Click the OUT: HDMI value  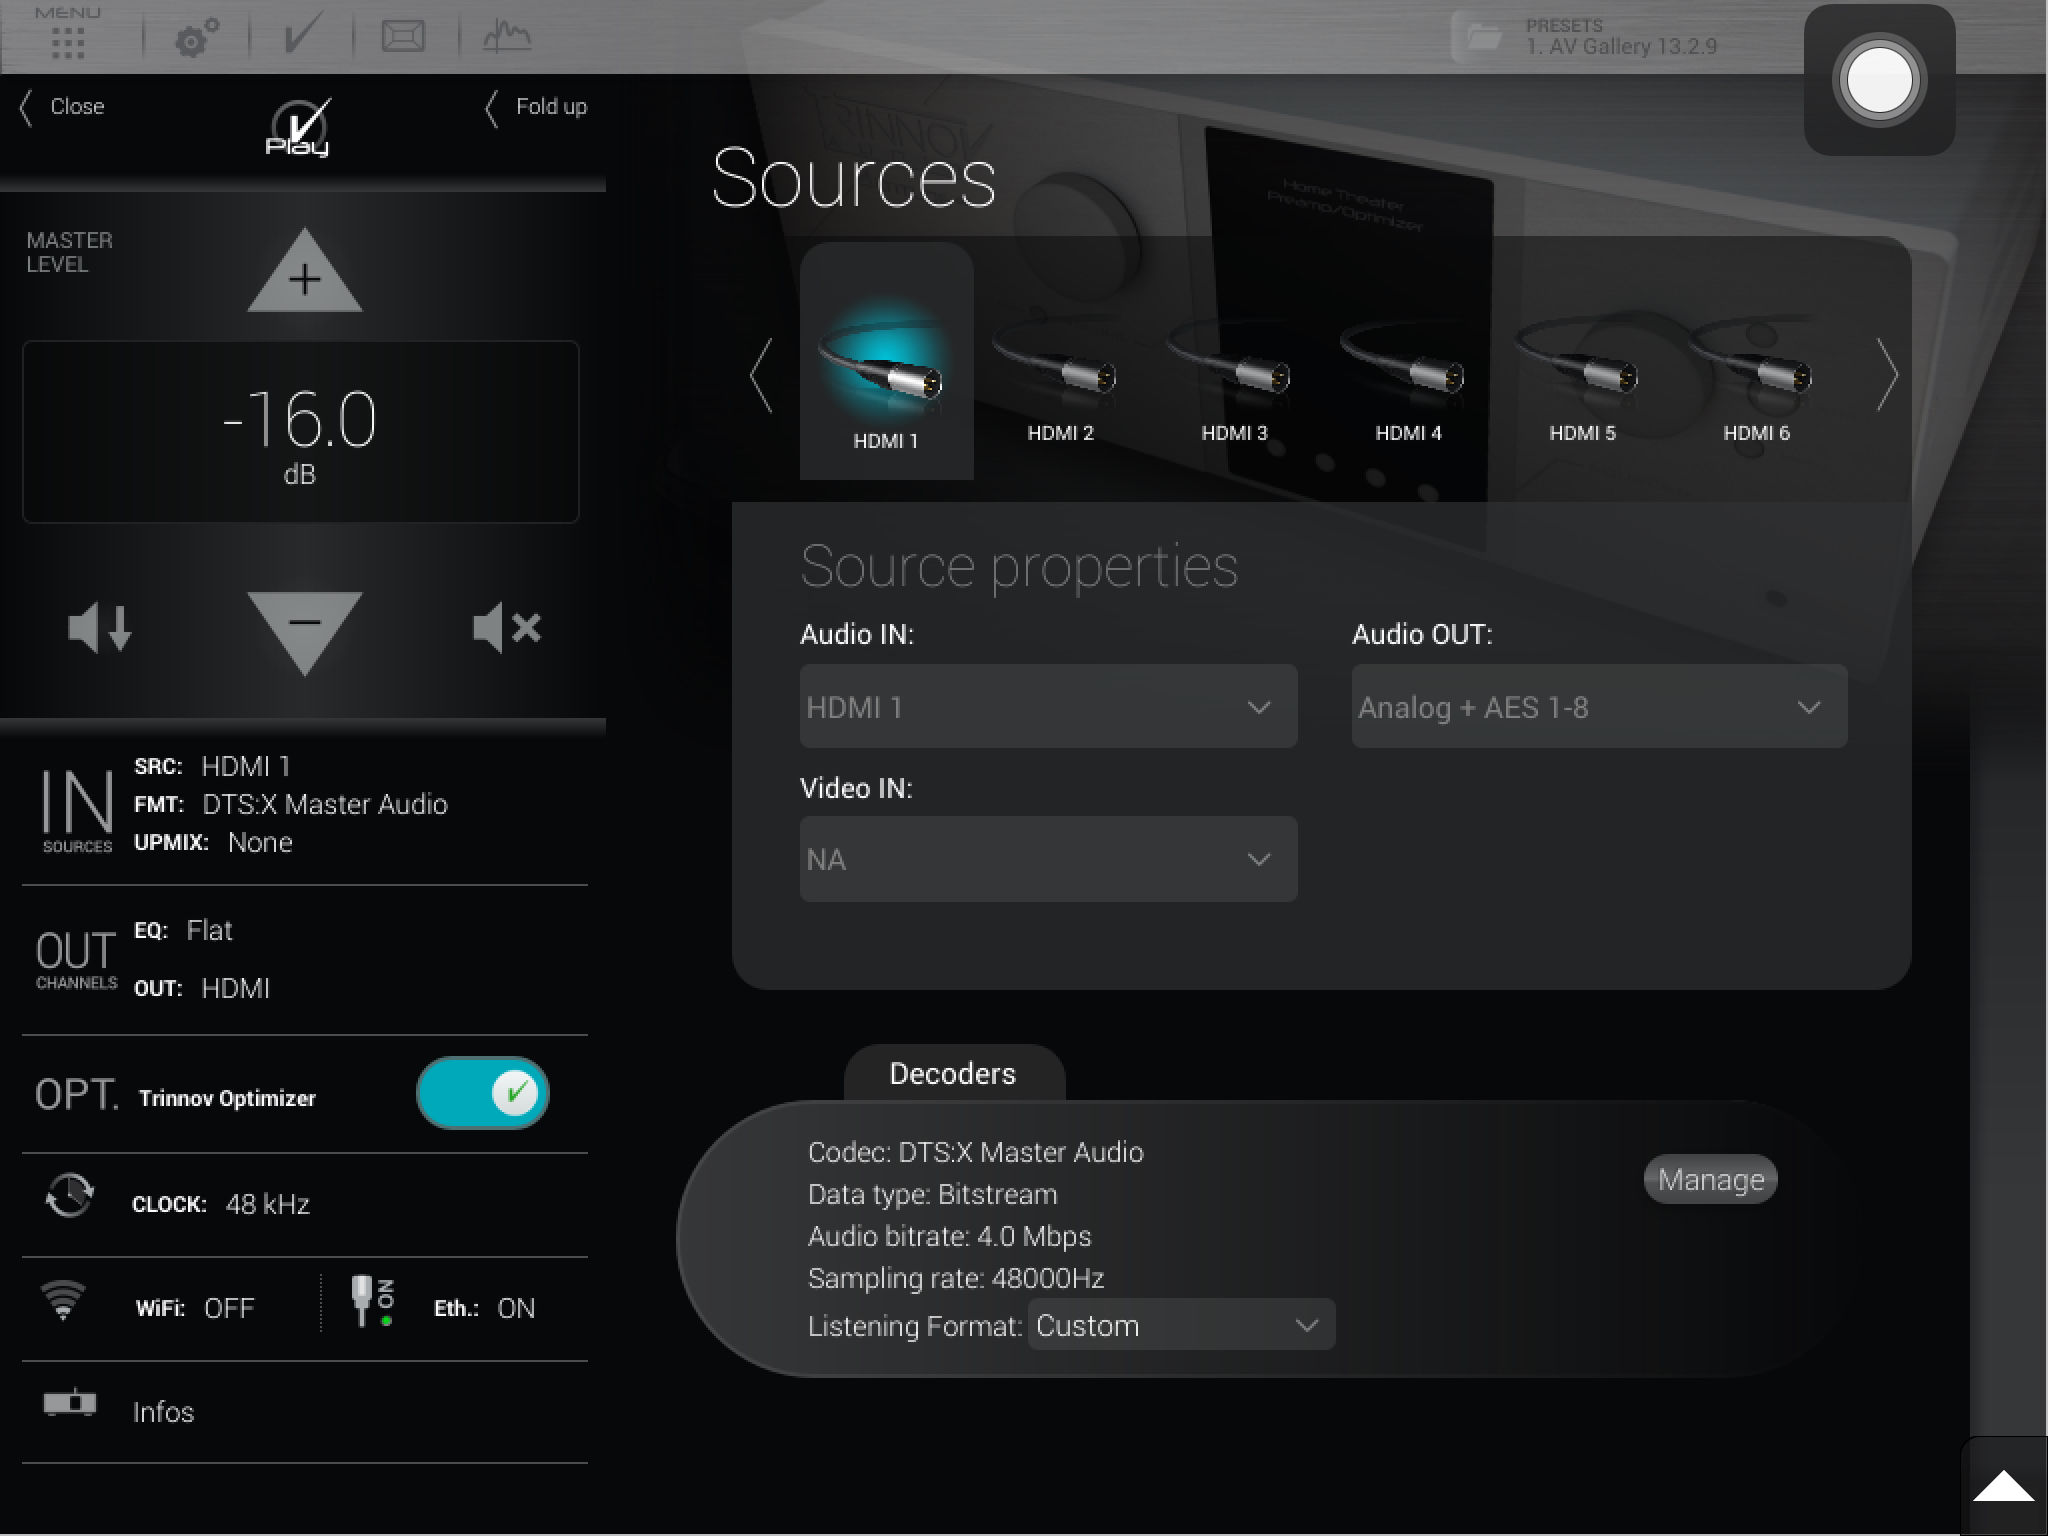pos(235,988)
